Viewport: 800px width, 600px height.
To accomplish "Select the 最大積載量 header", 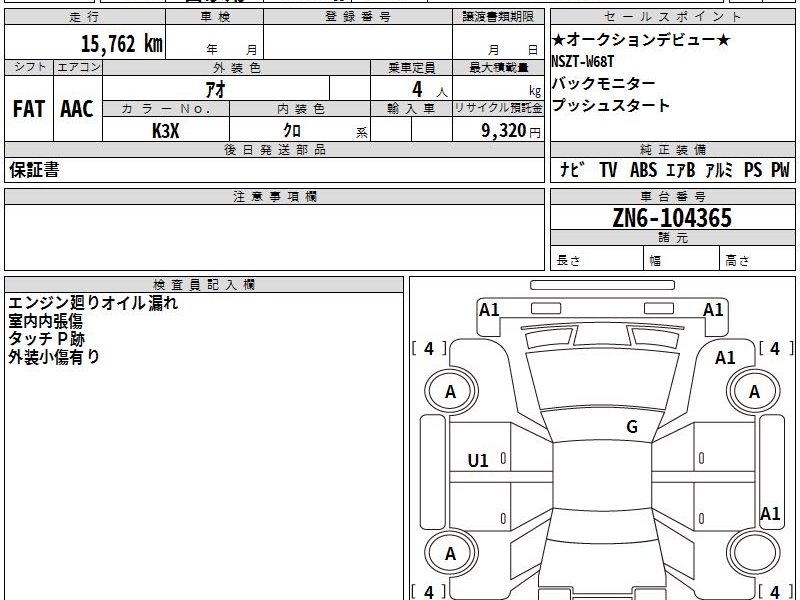I will click(498, 67).
